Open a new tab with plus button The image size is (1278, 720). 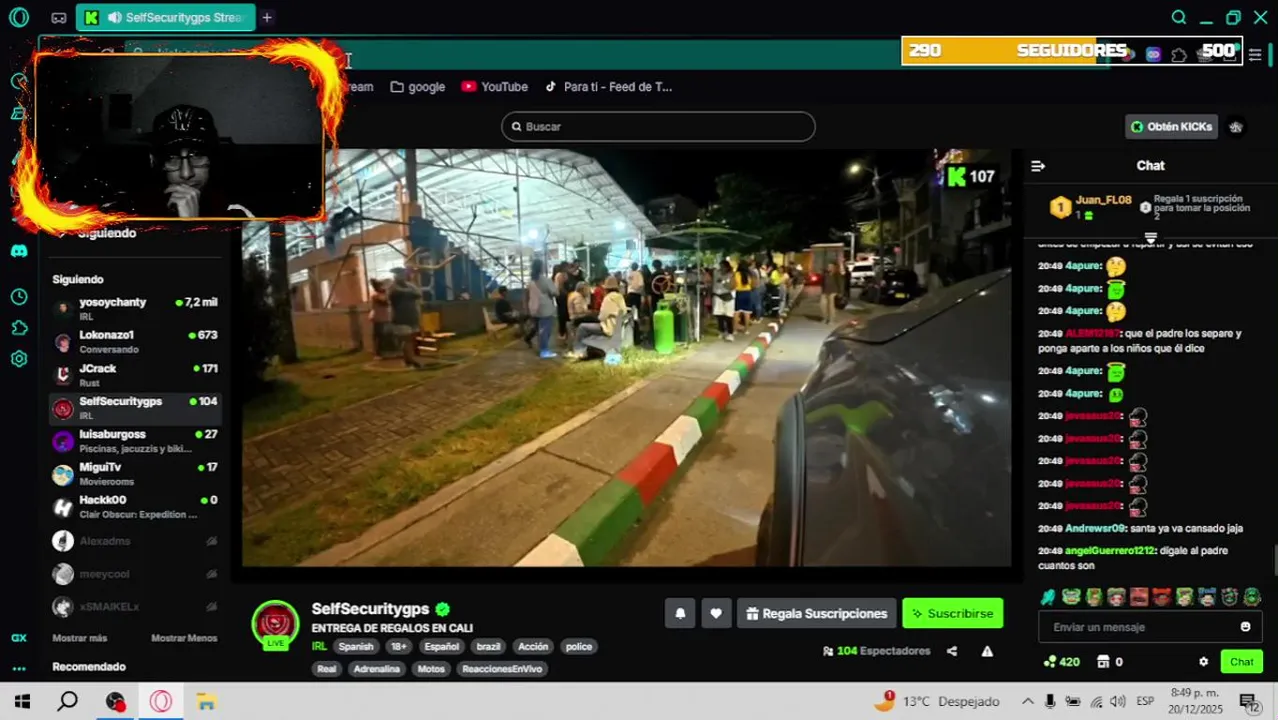point(267,17)
